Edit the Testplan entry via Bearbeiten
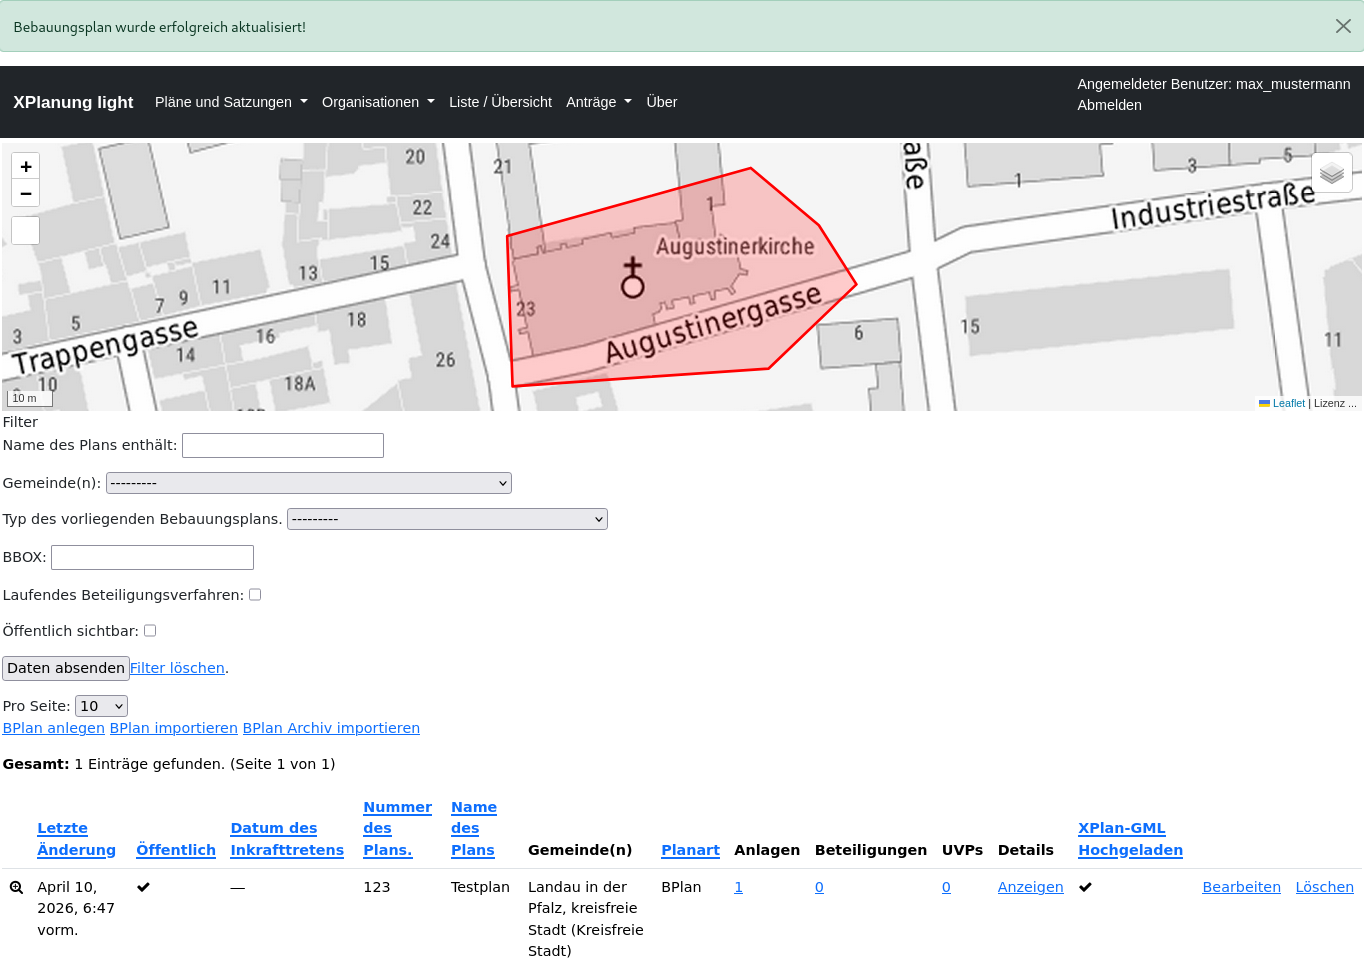The height and width of the screenshot is (963, 1364). pos(1241,887)
